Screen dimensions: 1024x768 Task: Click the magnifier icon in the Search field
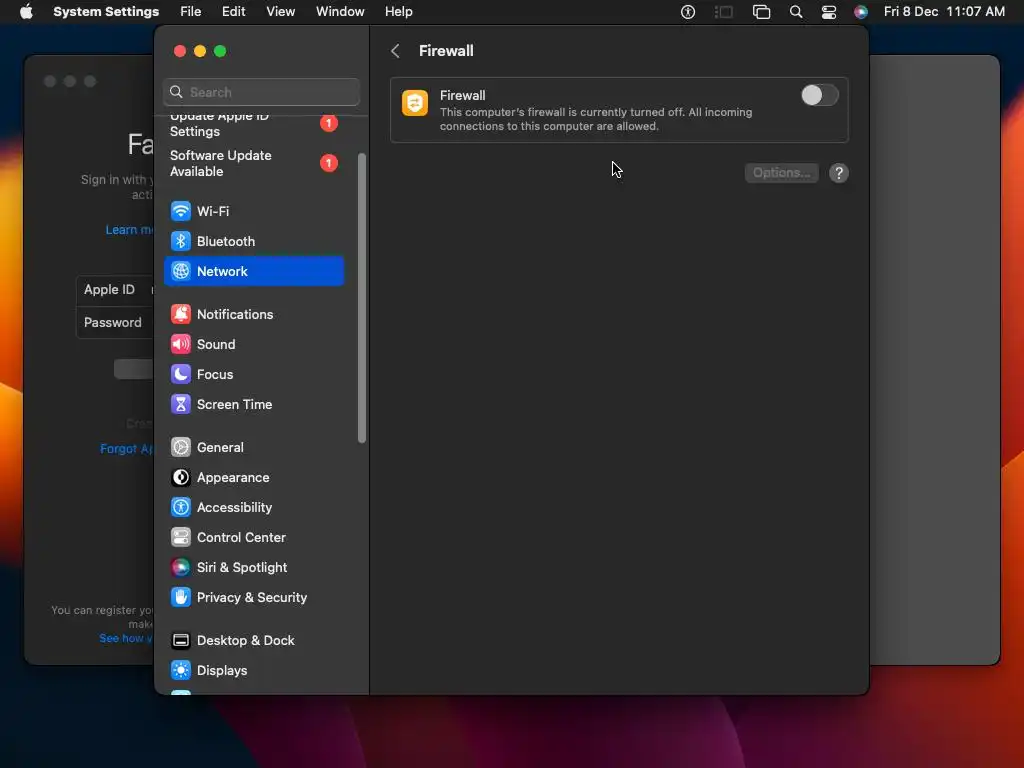[176, 92]
